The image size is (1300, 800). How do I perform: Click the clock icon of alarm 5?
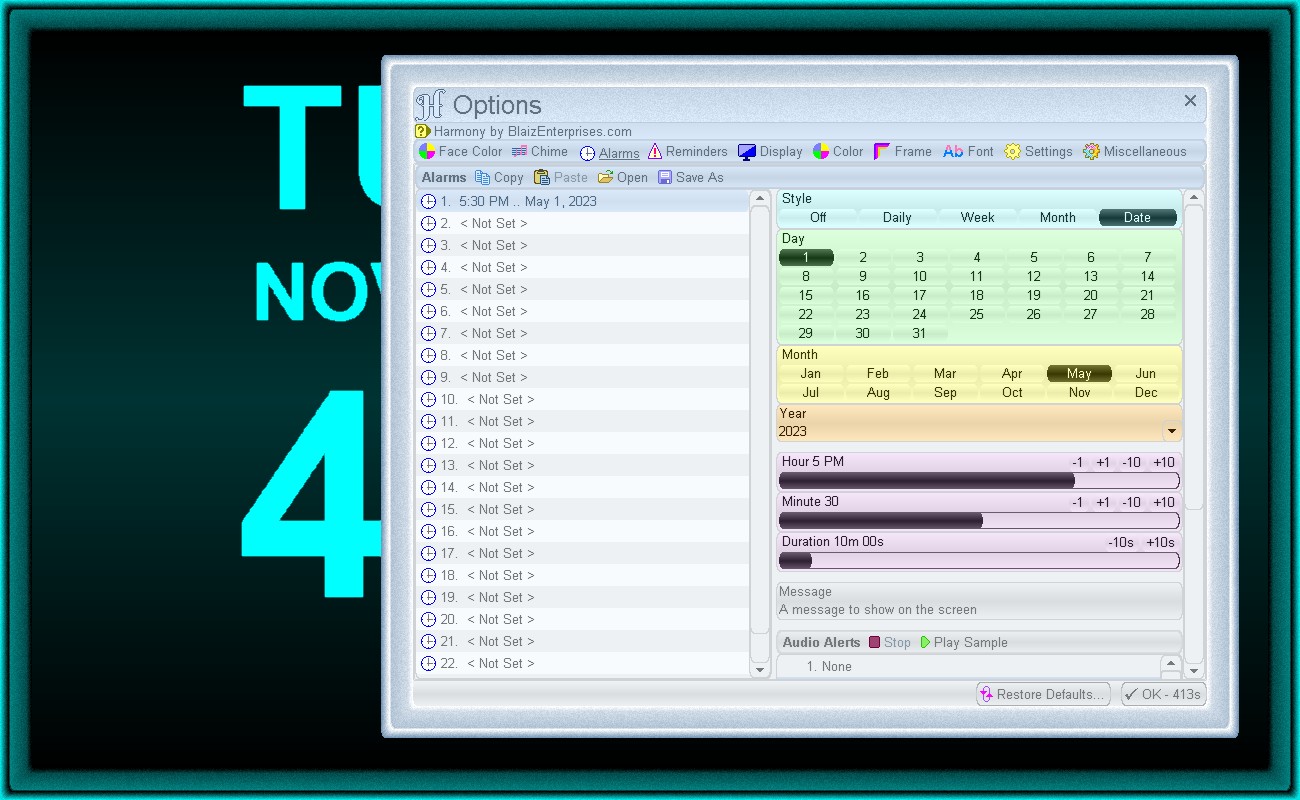click(x=428, y=289)
